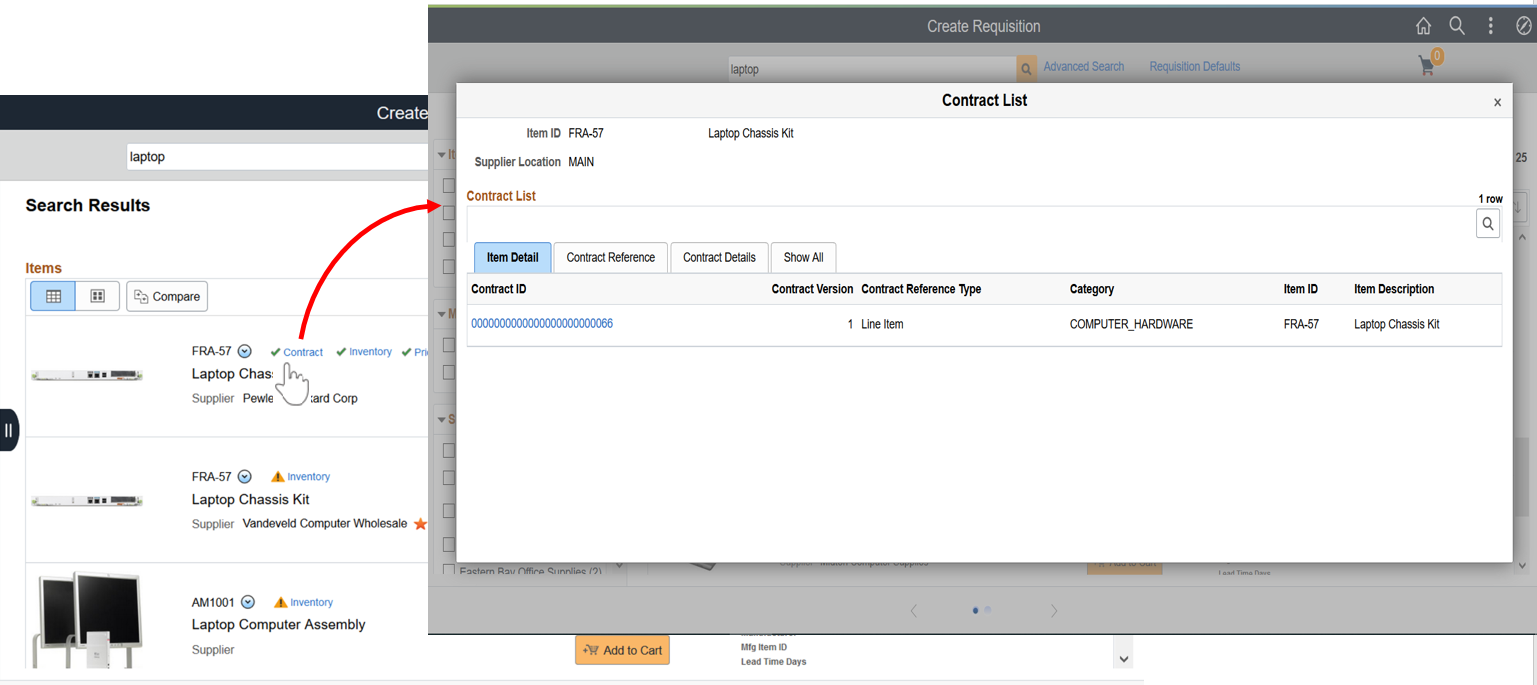The width and height of the screenshot is (1537, 685).
Task: Go to the next page arrow below dialog
Action: pyautogui.click(x=1053, y=610)
